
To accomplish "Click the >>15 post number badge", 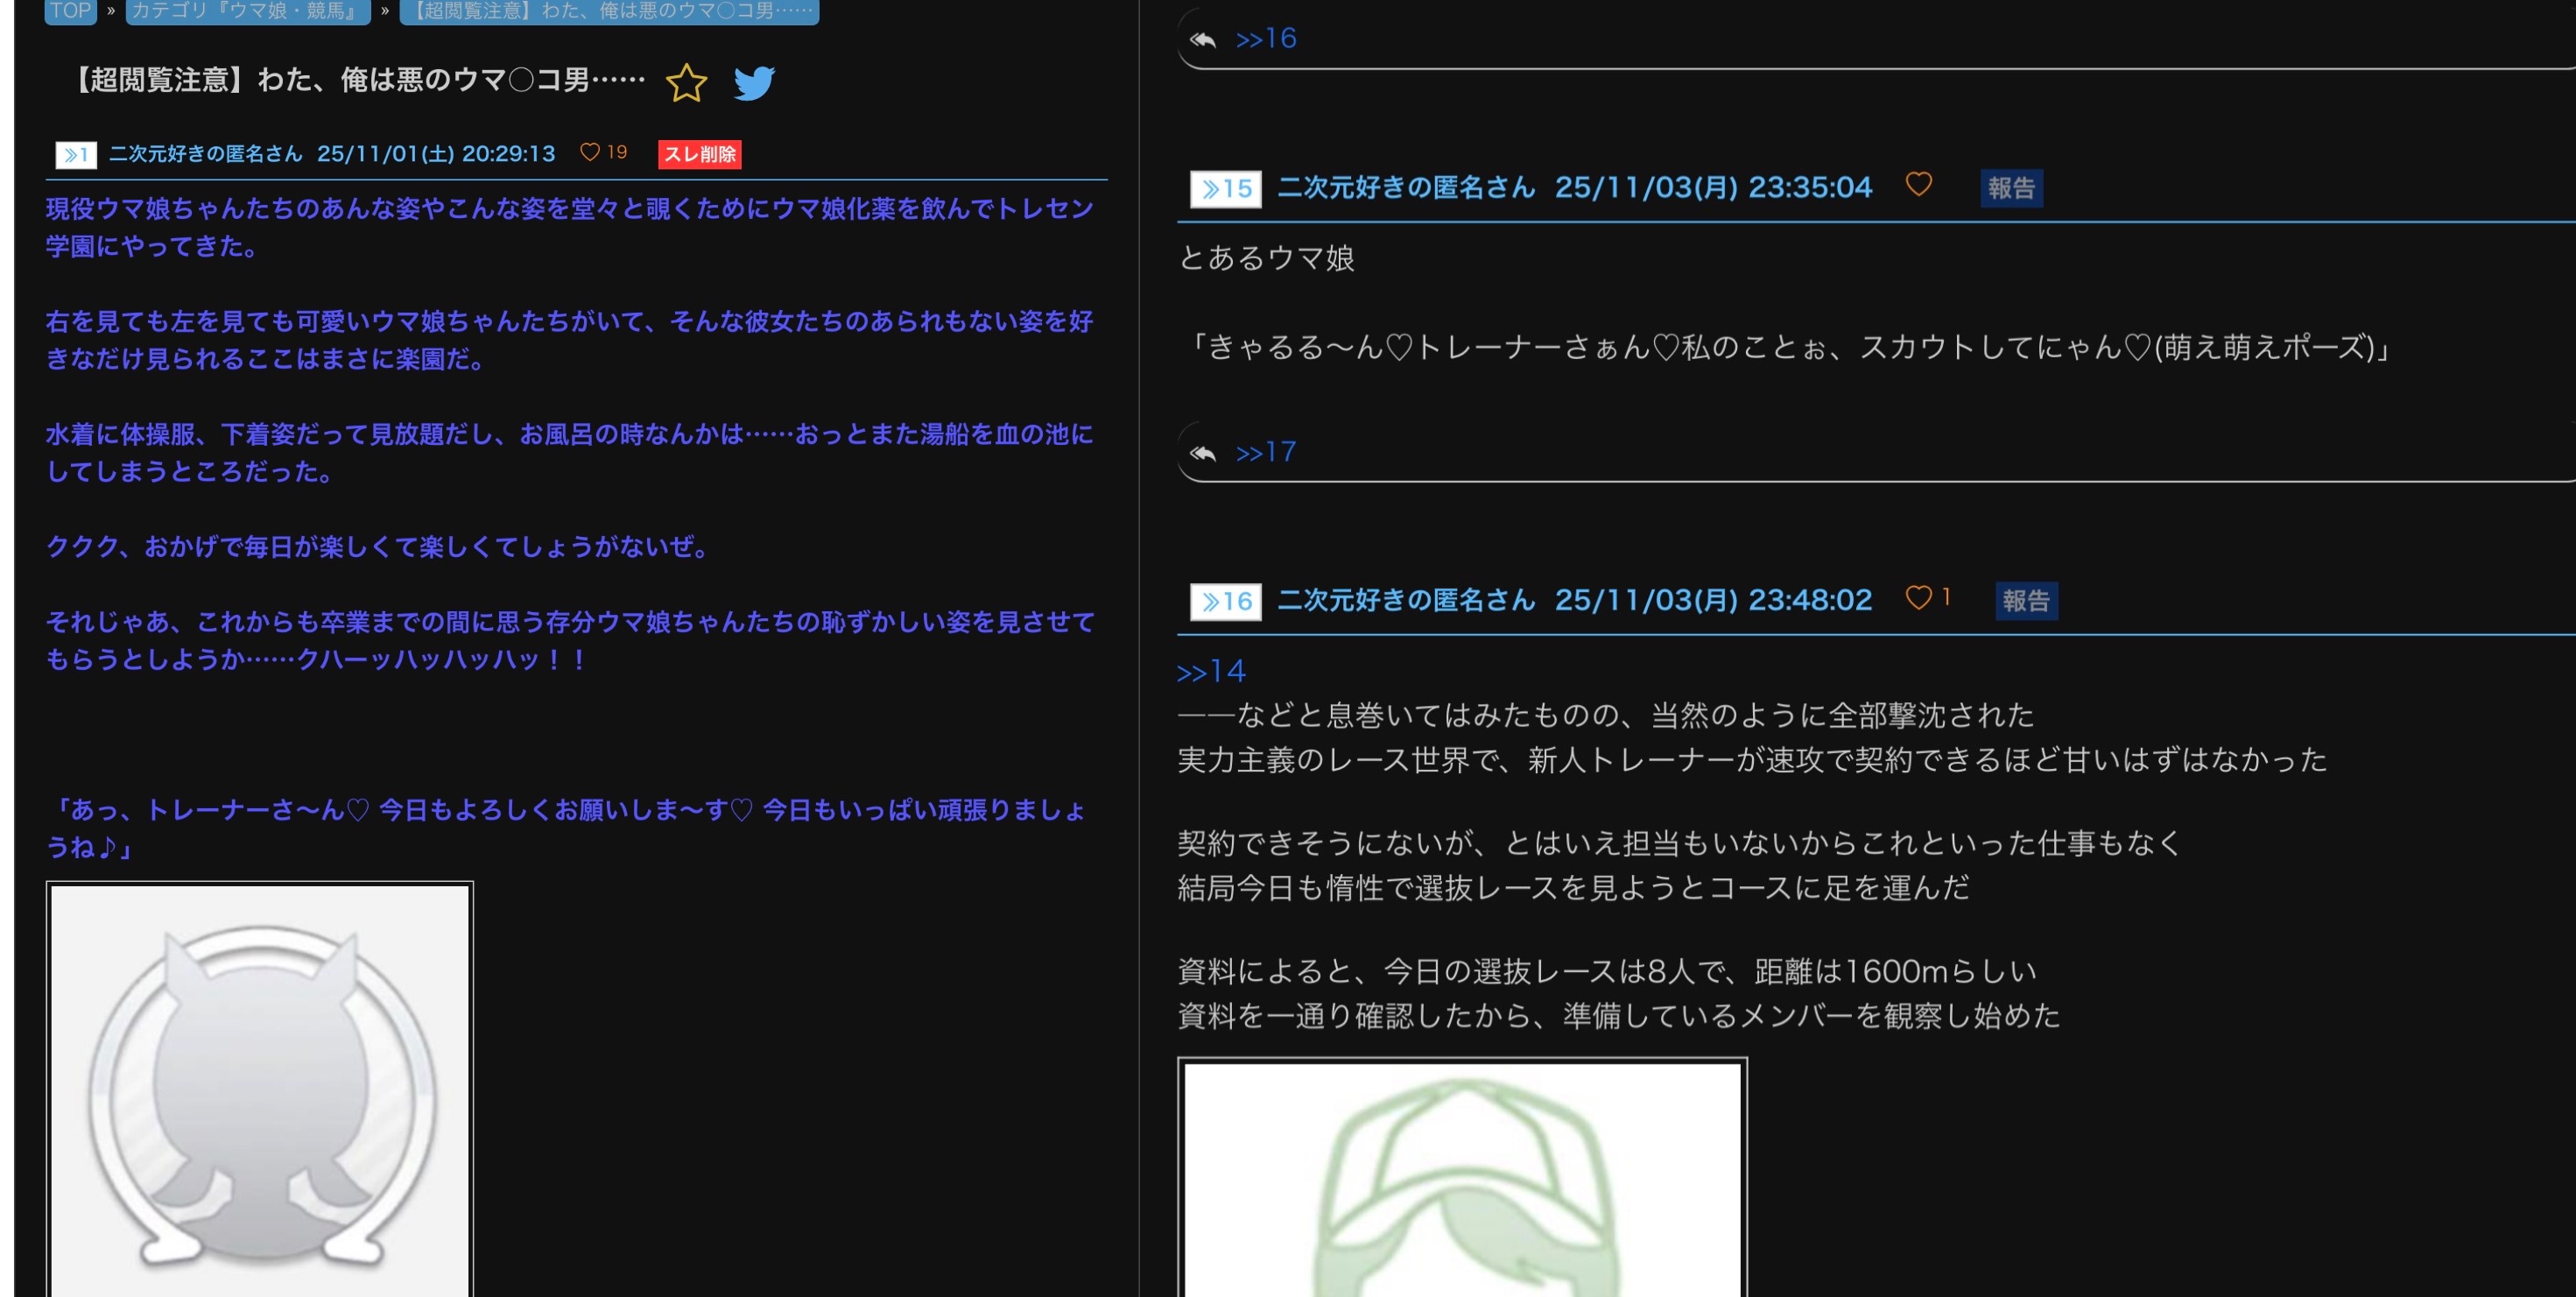I will pyautogui.click(x=1225, y=188).
